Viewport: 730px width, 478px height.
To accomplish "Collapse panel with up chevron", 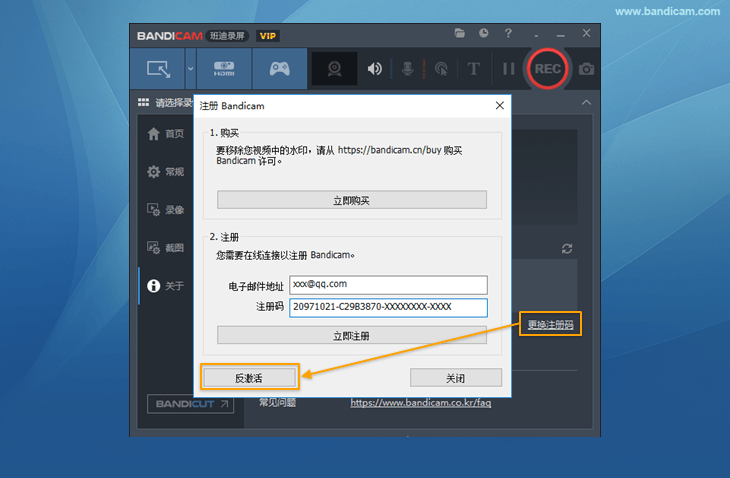I will point(586,102).
